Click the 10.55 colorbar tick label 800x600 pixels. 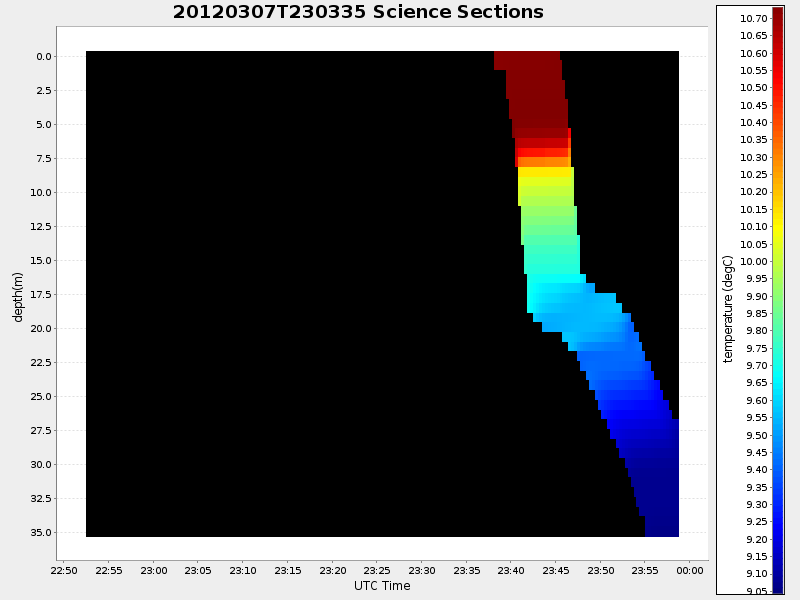pyautogui.click(x=754, y=71)
